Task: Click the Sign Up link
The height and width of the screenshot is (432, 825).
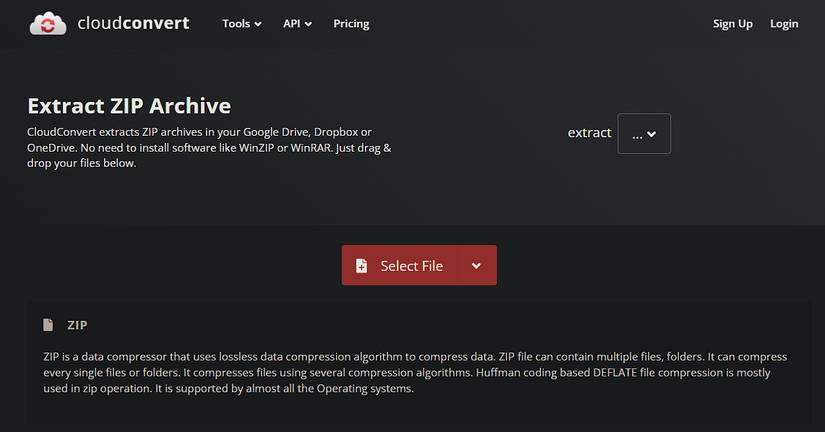Action: [x=732, y=24]
